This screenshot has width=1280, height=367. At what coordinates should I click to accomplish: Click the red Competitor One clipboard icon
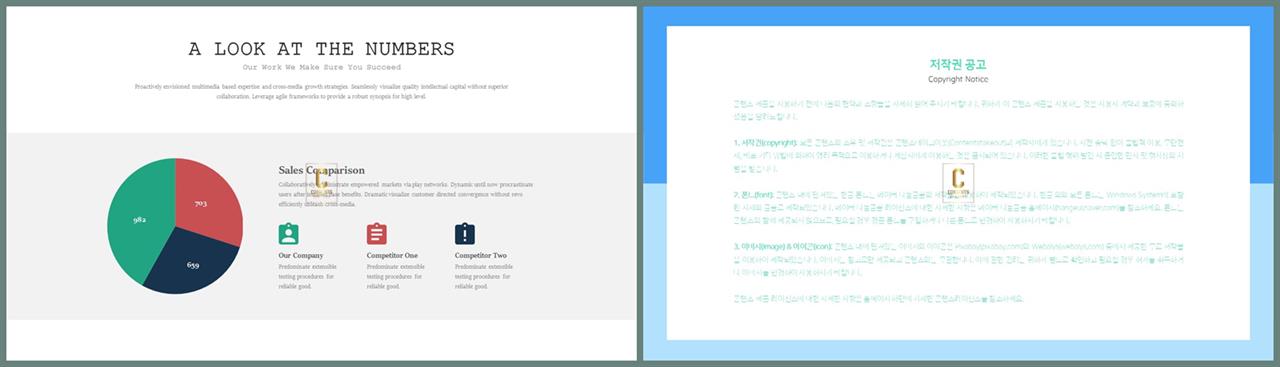377,234
